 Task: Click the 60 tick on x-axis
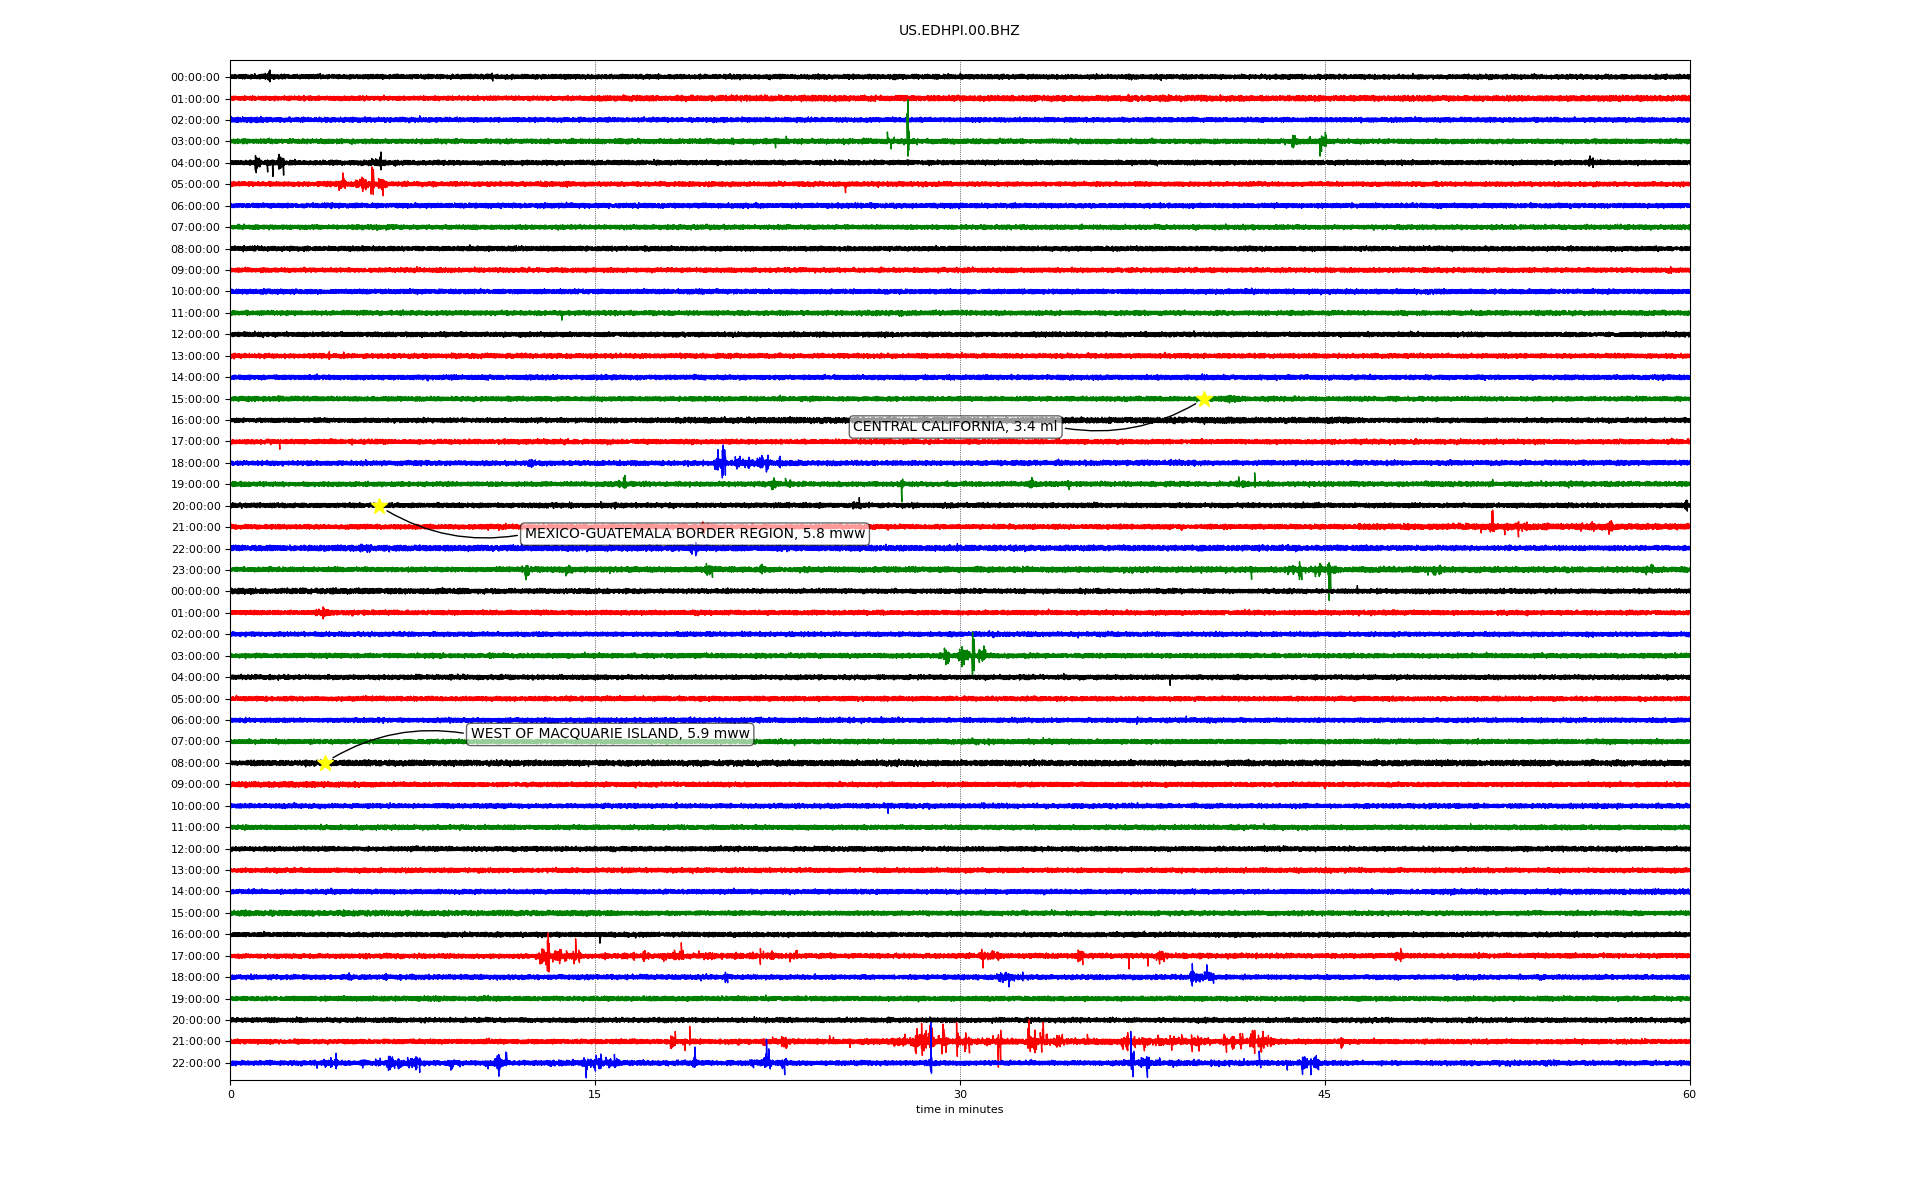click(1688, 1094)
